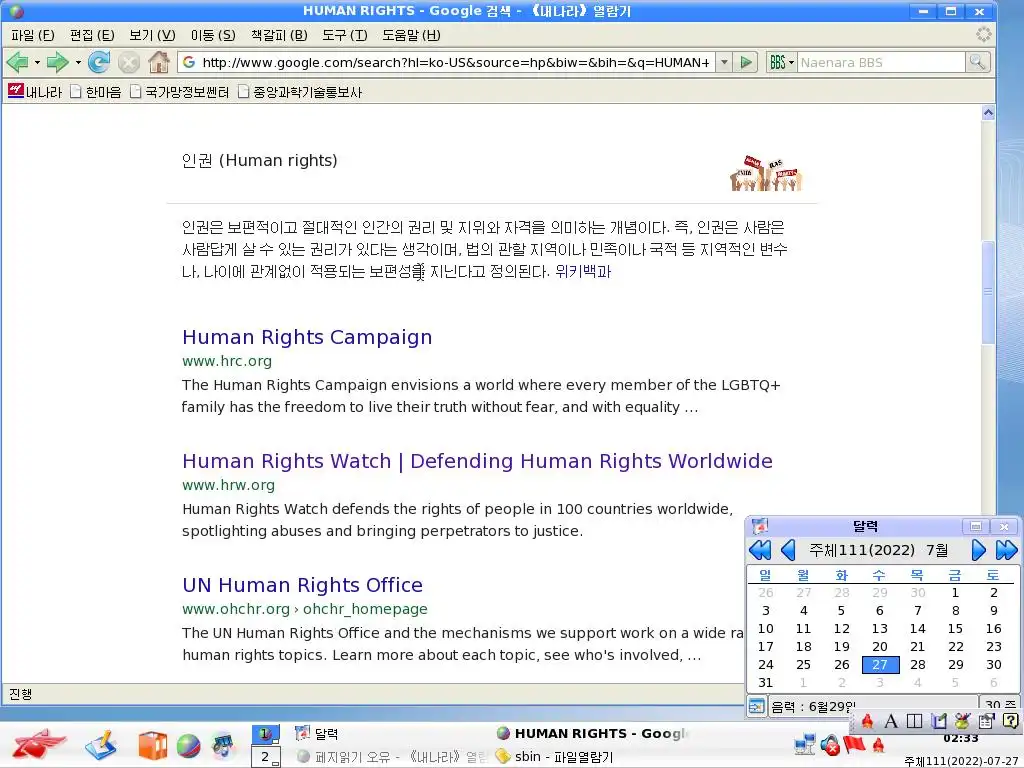Click www.hrc.org green URL text
Viewport: 1024px width, 768px height.
(x=227, y=361)
